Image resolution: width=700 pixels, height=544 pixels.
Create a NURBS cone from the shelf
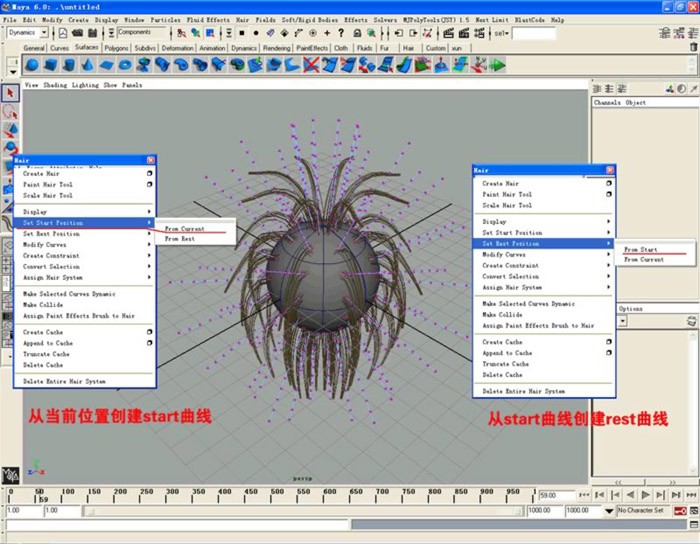[x=88, y=65]
